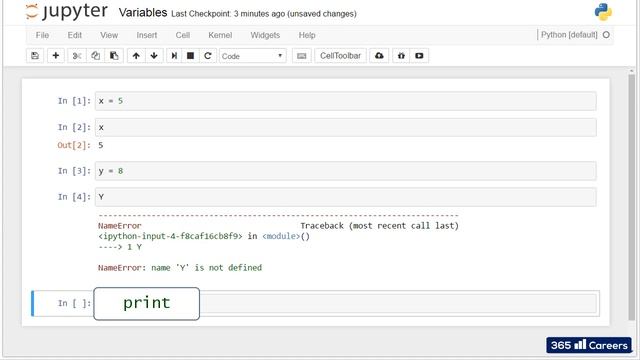Viewport: 640px width, 360px height.
Task: Open the Help menu
Action: 307,35
